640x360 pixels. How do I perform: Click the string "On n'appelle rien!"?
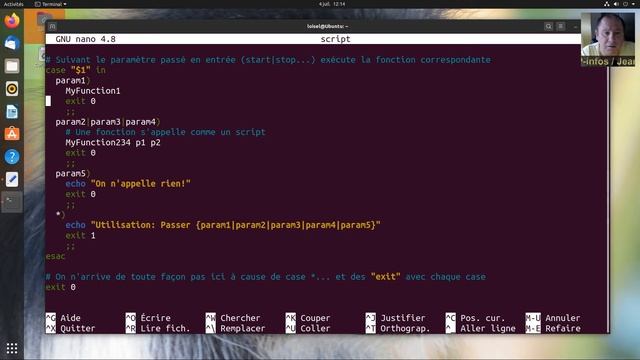coord(140,184)
